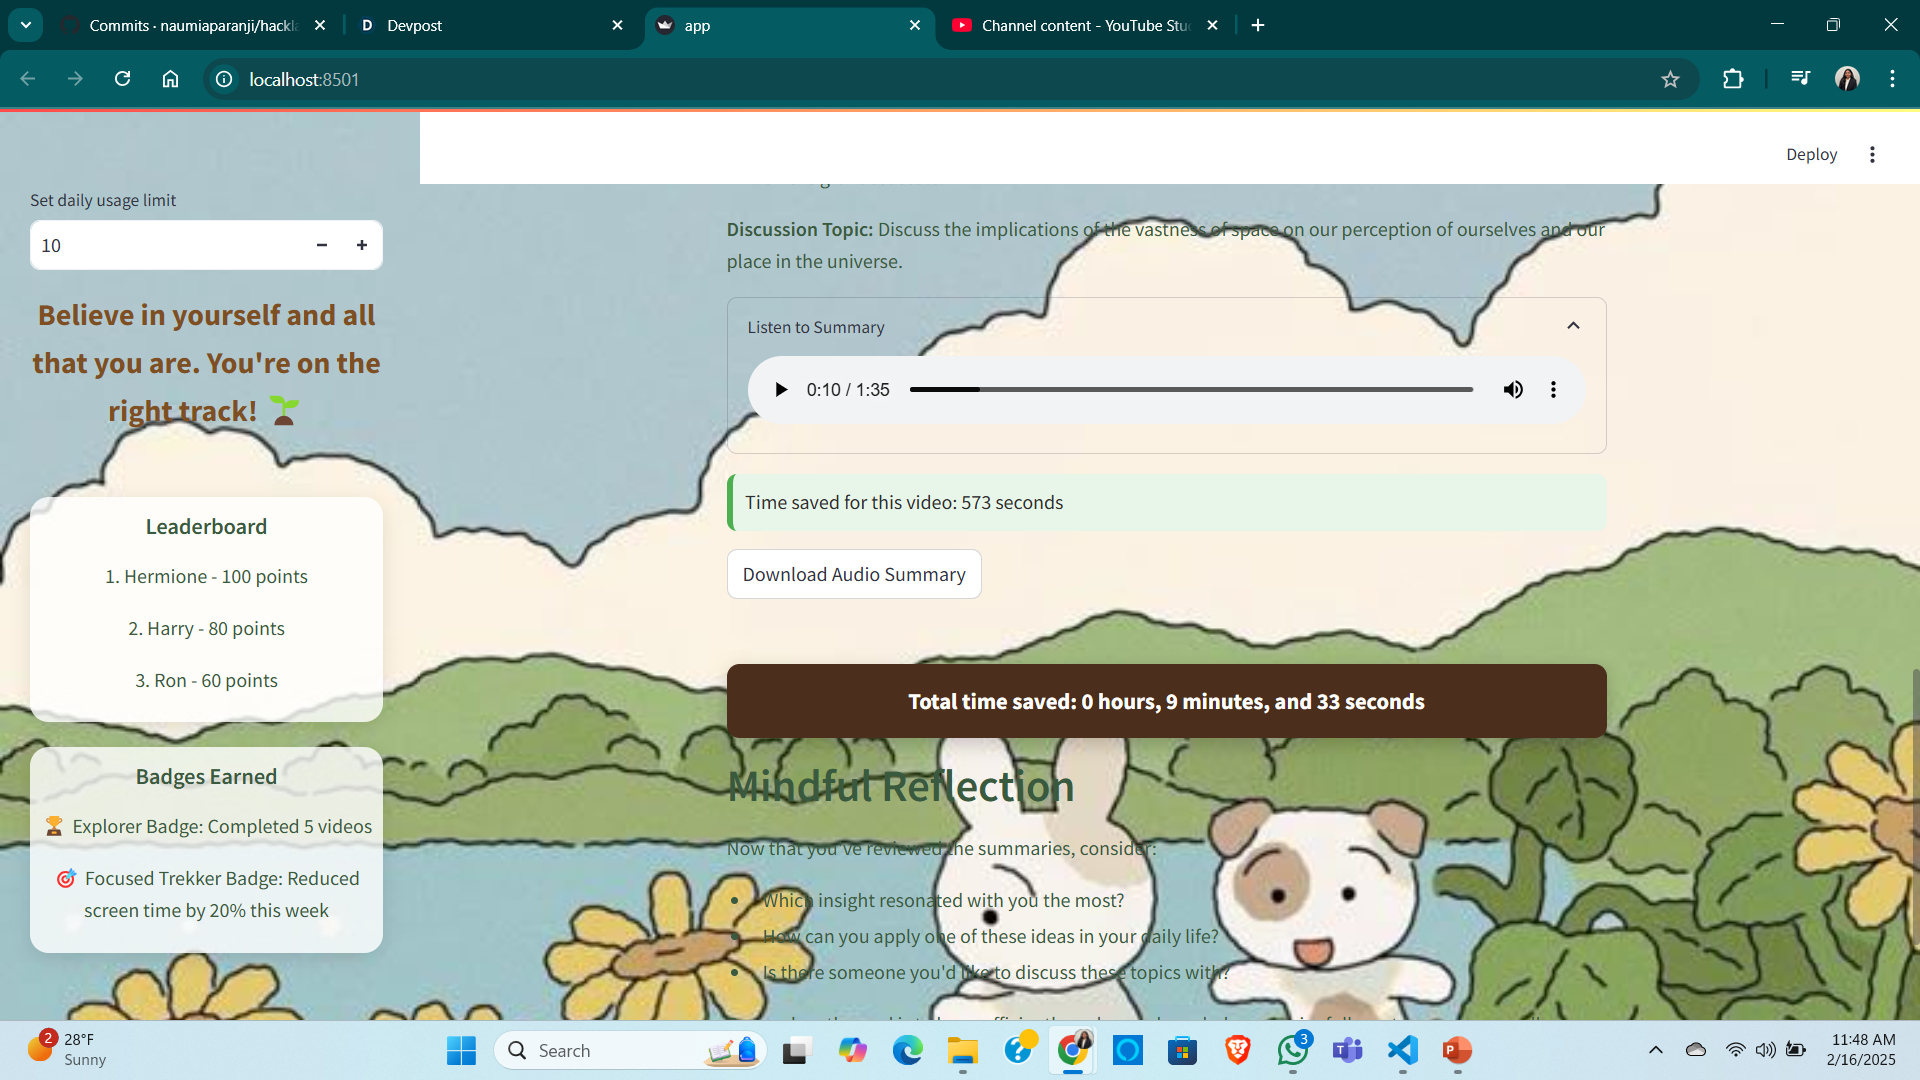Open the browser extensions menu
Screen dimensions: 1920x1080
1733,79
